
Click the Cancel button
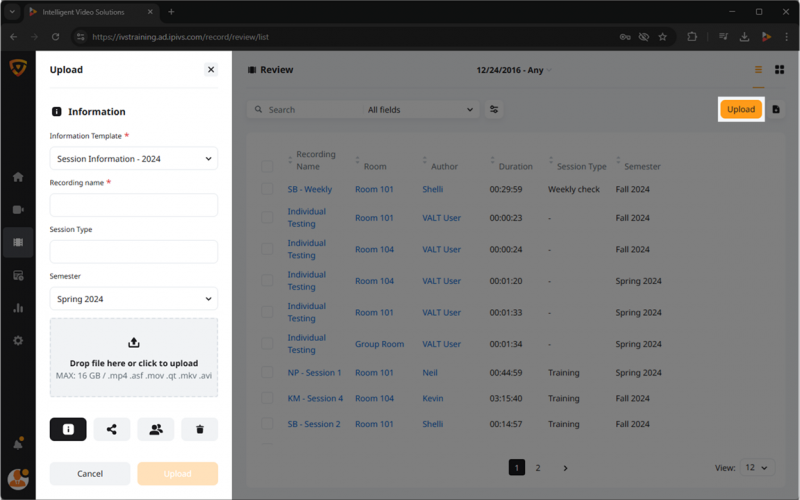[90, 473]
